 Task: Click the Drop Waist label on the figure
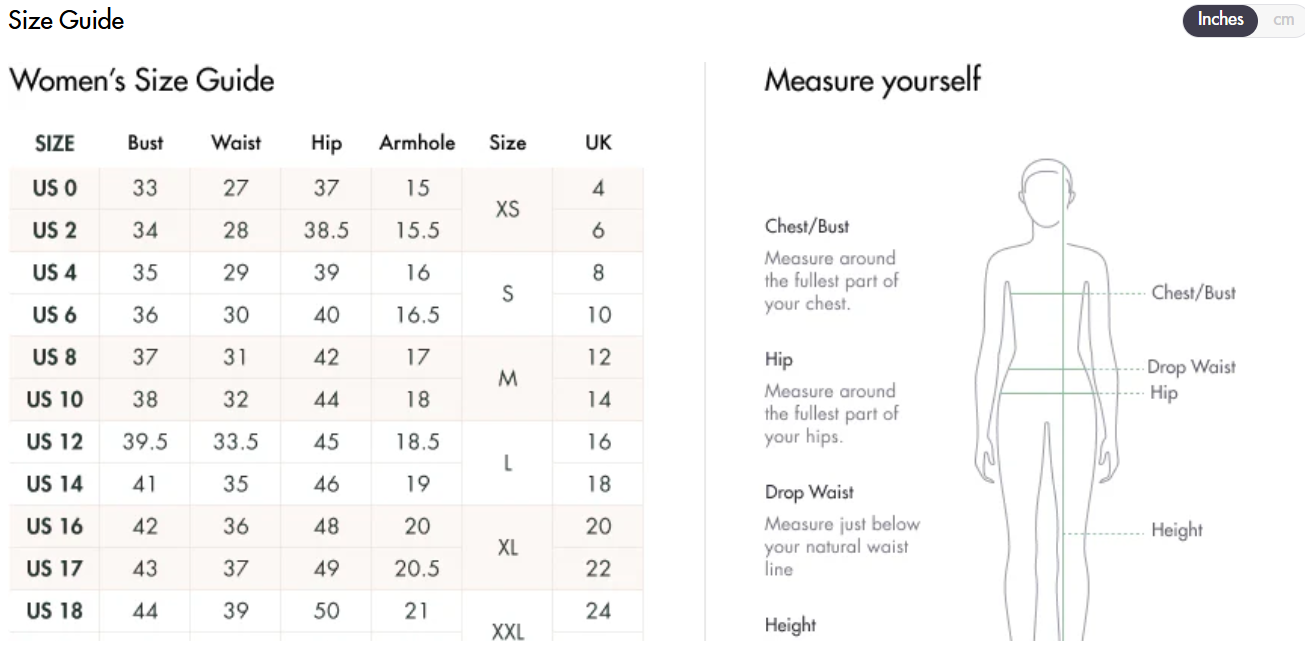point(1191,367)
